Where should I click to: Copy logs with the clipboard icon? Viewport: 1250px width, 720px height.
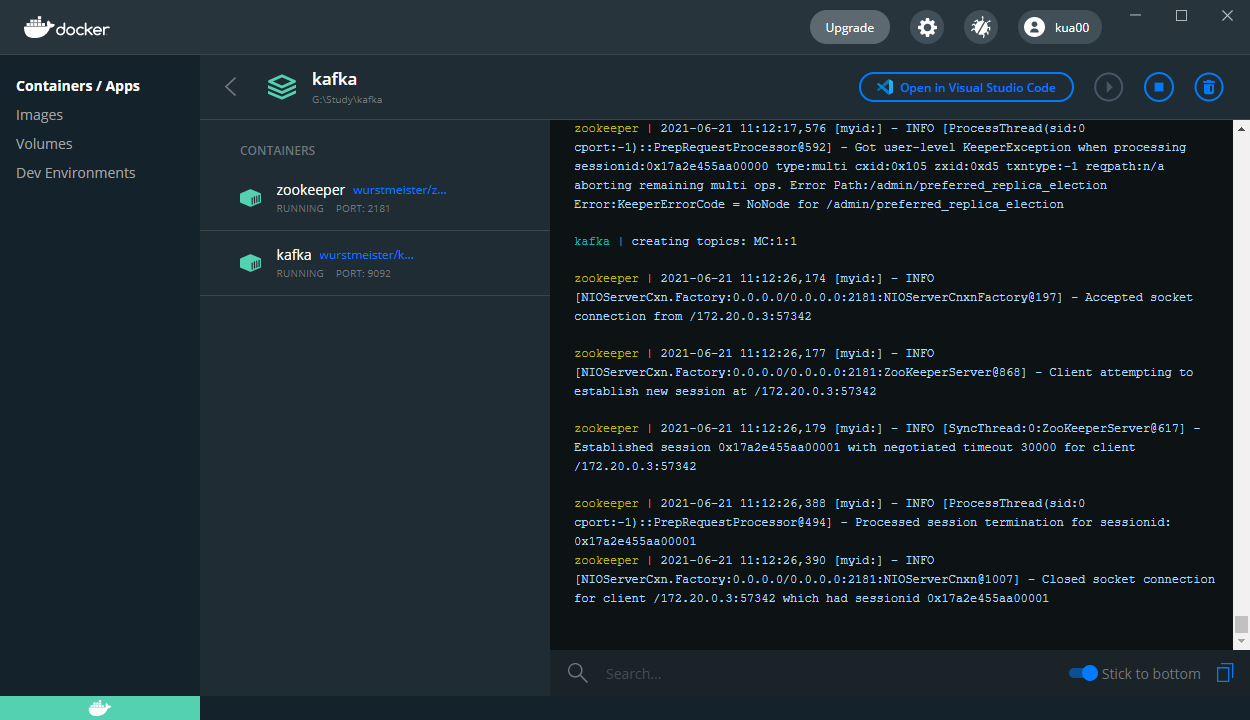1225,673
